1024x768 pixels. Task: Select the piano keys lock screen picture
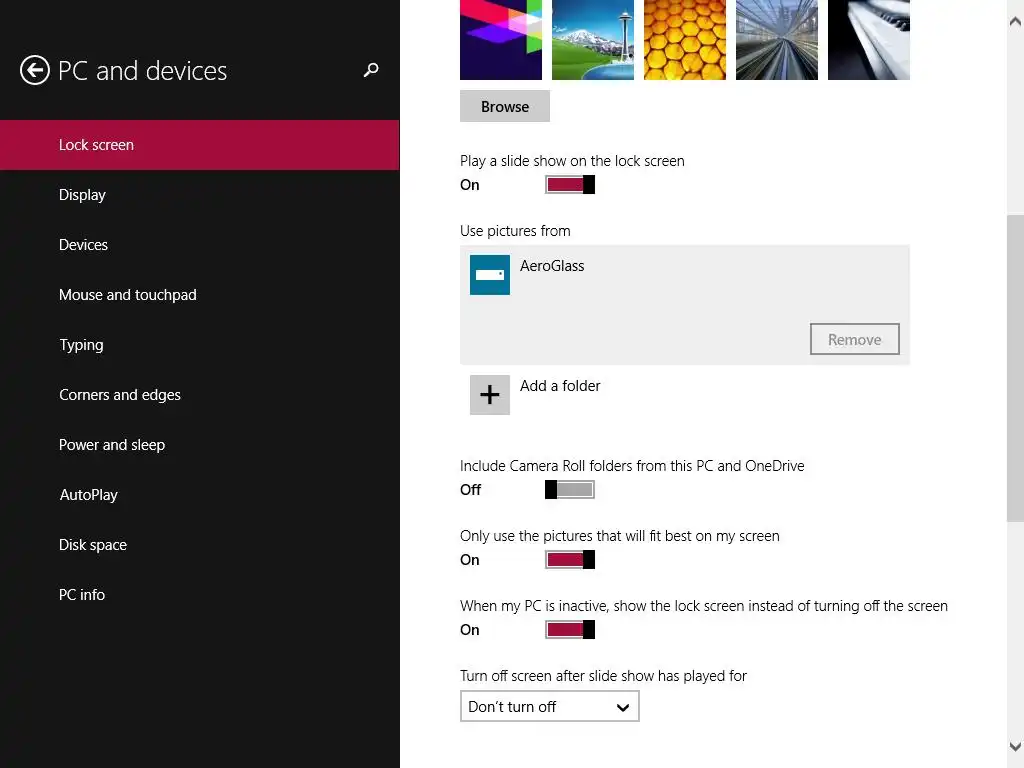869,40
